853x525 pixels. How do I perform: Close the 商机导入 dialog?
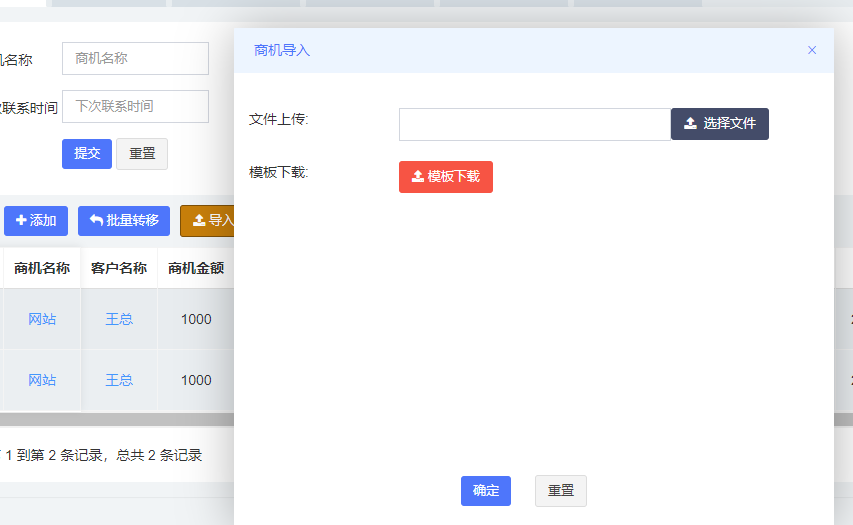[x=812, y=50]
